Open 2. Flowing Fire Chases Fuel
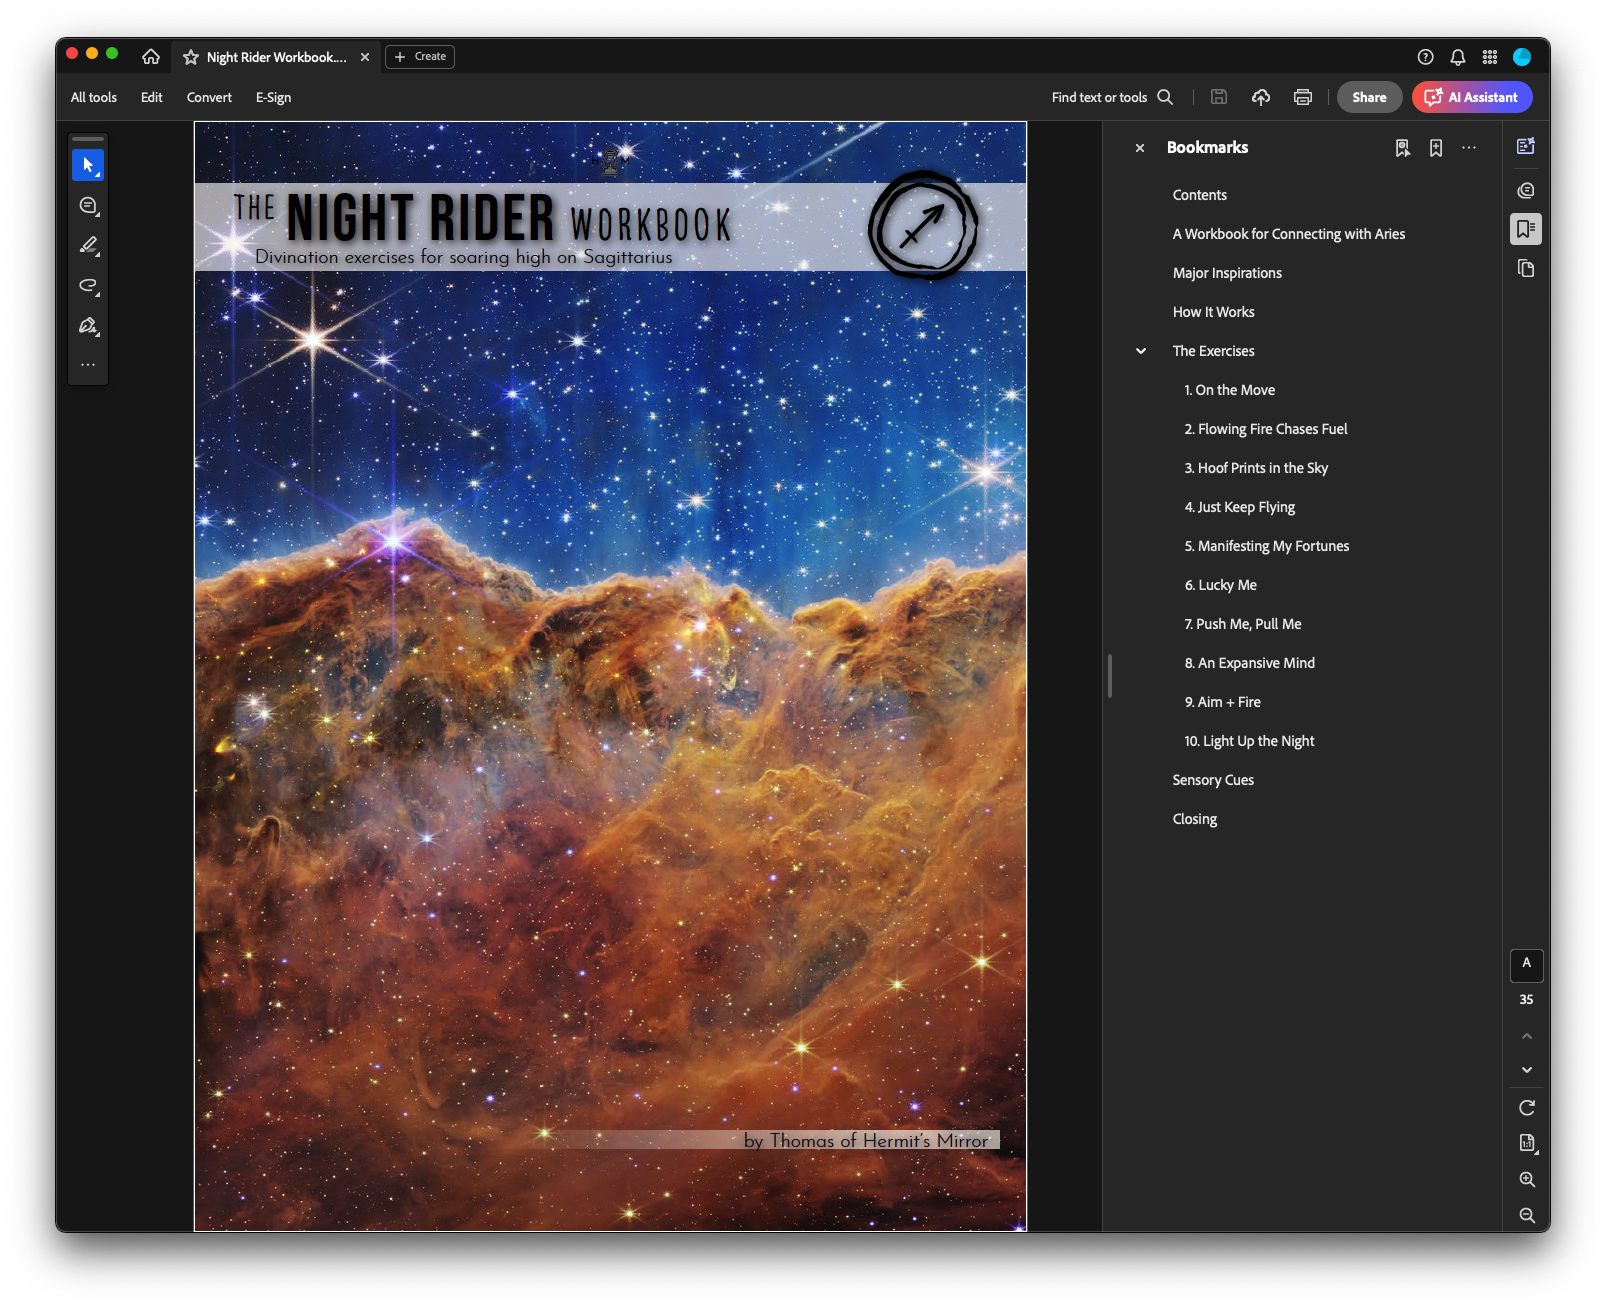Viewport: 1606px width, 1306px height. tap(1266, 429)
